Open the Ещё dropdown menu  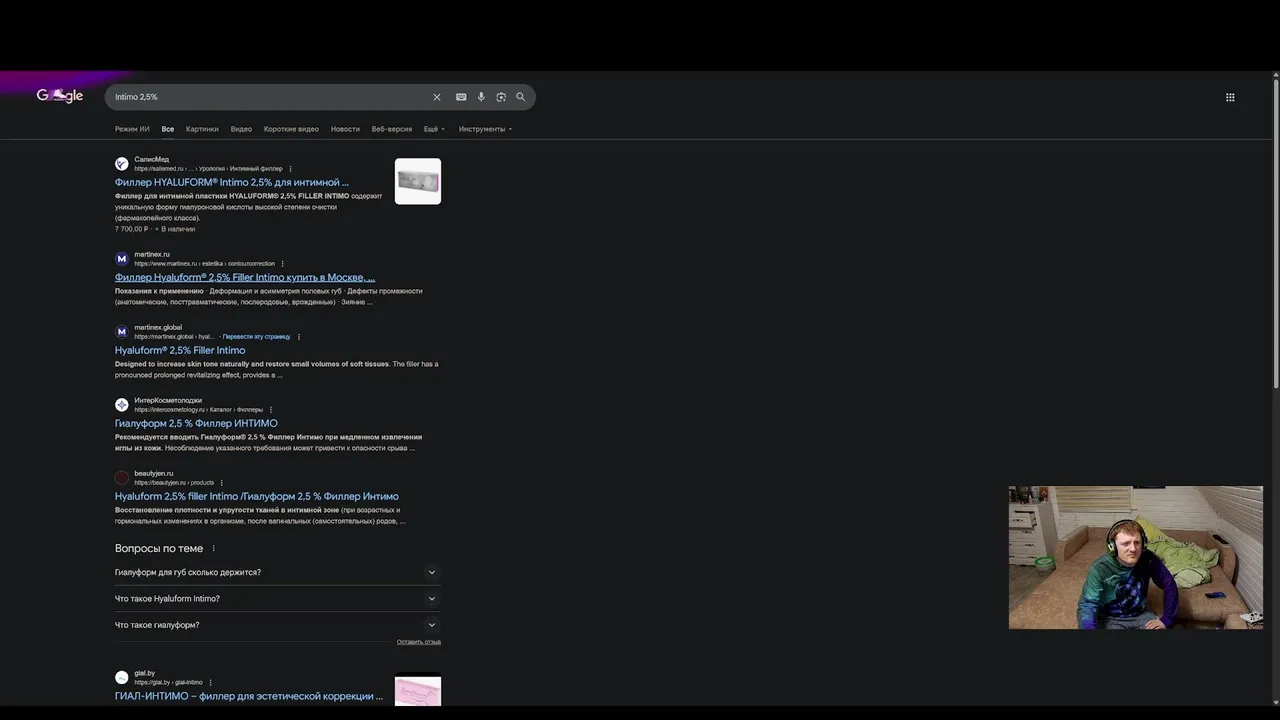434,129
